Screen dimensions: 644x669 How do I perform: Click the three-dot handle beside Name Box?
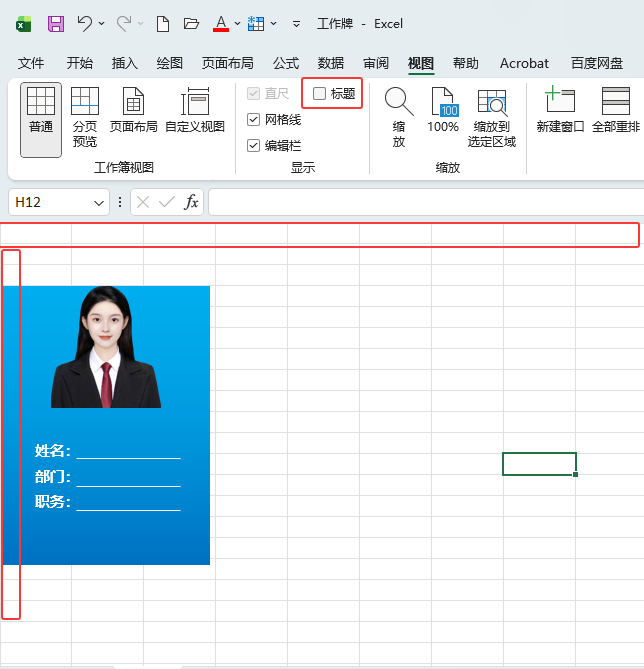(120, 202)
